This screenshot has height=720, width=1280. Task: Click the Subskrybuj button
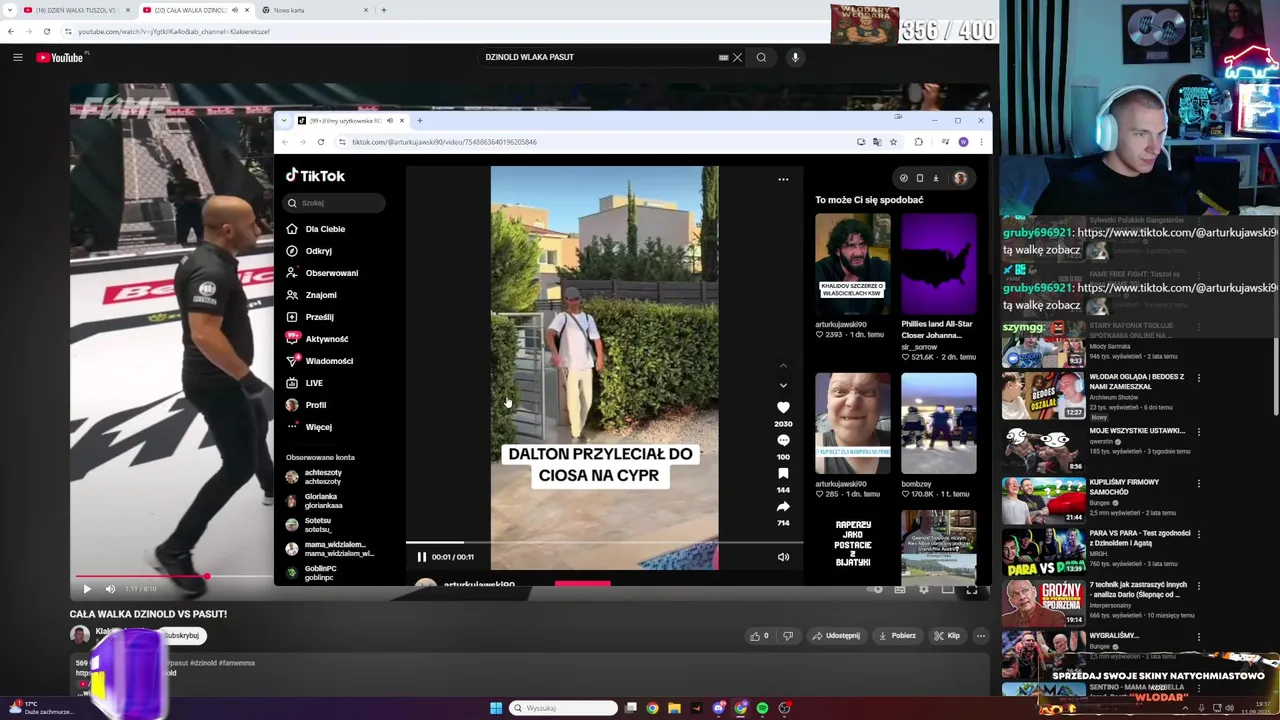click(x=181, y=636)
